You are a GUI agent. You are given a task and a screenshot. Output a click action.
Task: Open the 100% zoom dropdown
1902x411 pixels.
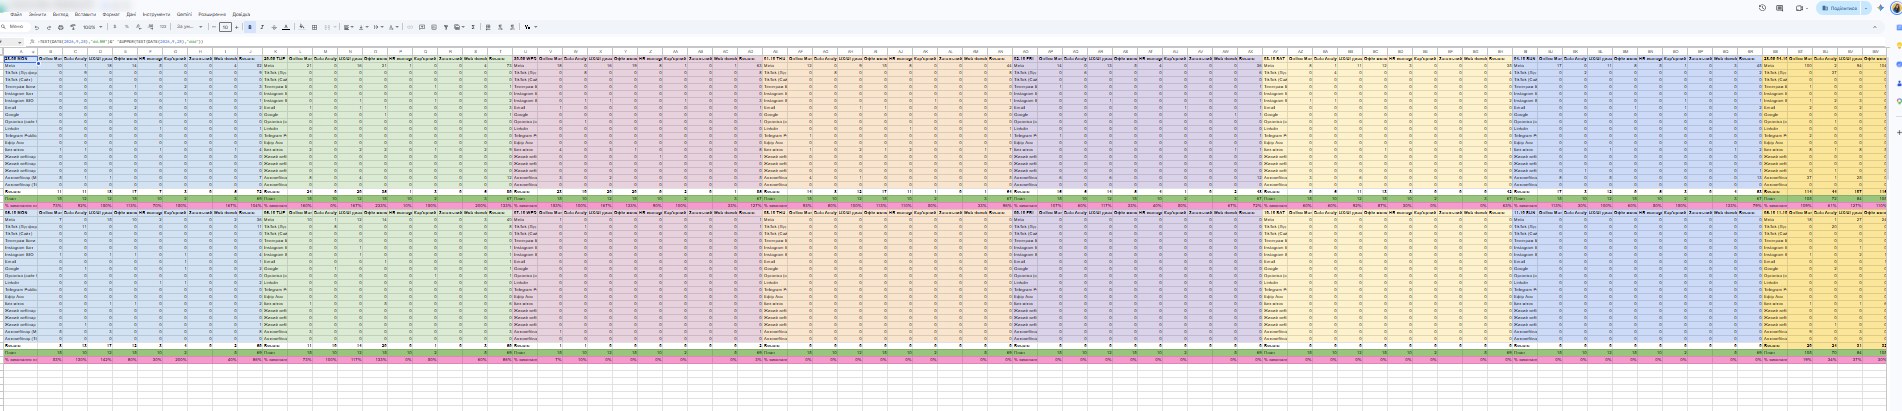(x=93, y=27)
